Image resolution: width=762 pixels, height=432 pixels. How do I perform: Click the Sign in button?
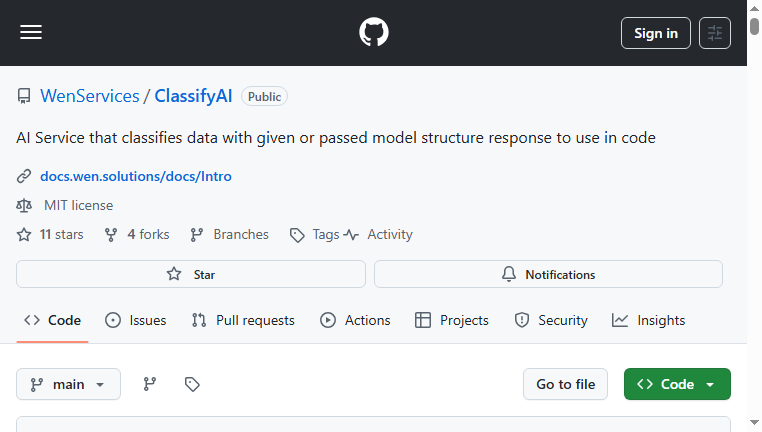[656, 33]
